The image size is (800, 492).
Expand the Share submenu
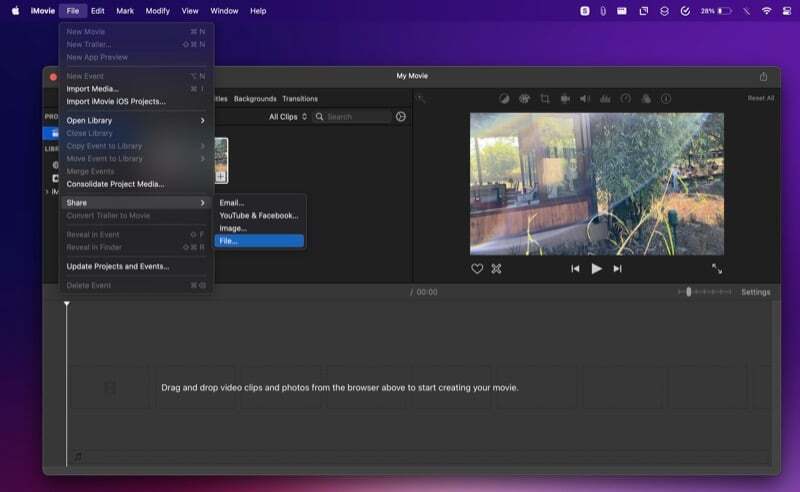pyautogui.click(x=135, y=203)
